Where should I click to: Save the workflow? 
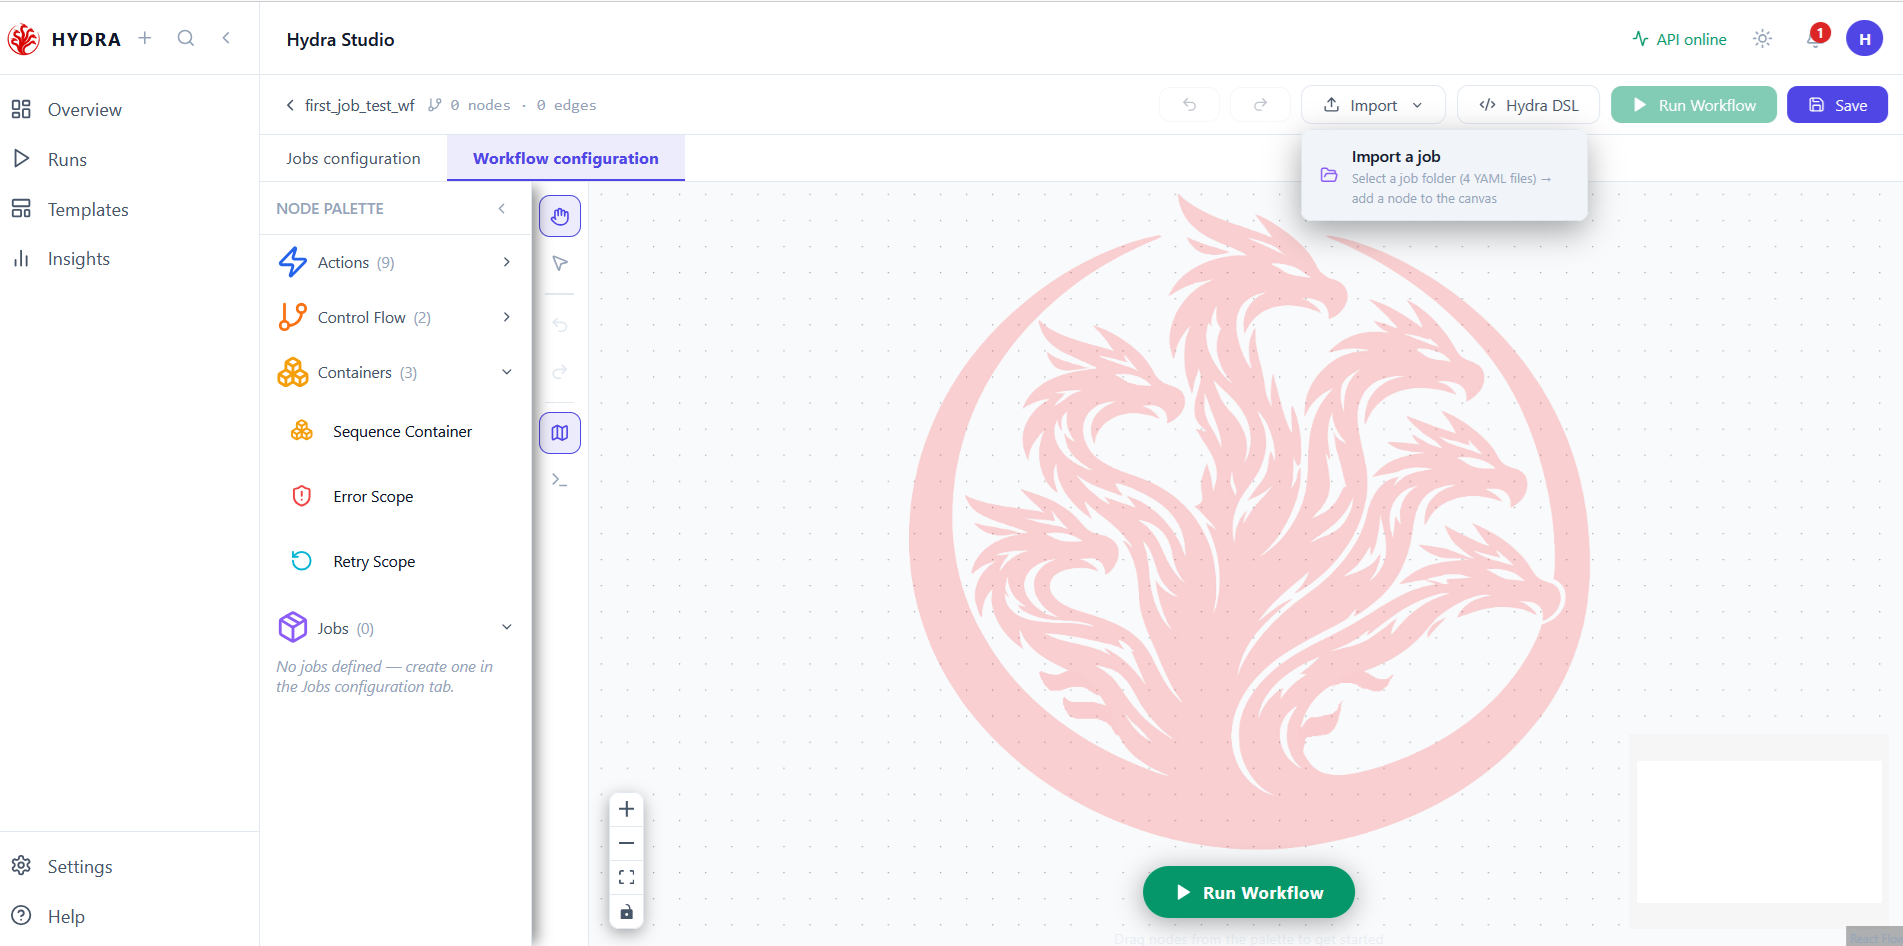(1837, 105)
